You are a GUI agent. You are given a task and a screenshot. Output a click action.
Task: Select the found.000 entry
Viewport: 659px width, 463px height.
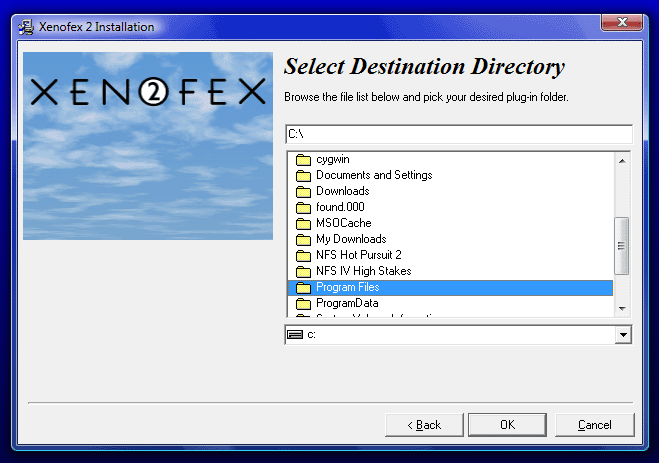point(340,207)
